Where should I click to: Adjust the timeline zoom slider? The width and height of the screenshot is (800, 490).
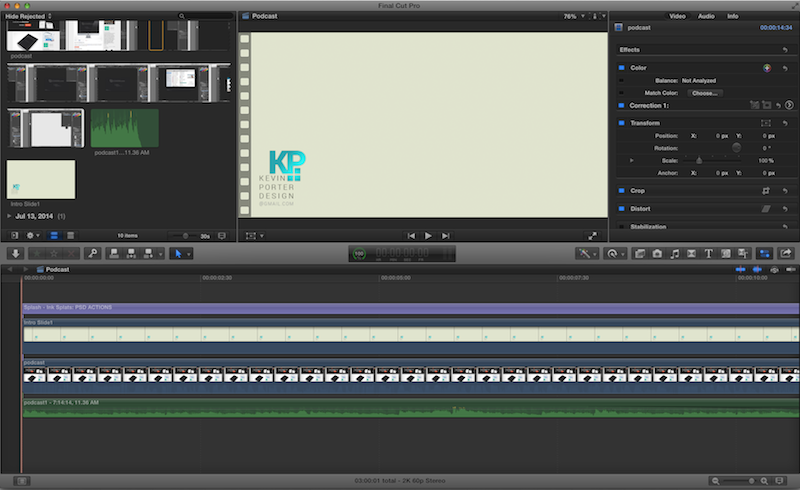[x=751, y=481]
